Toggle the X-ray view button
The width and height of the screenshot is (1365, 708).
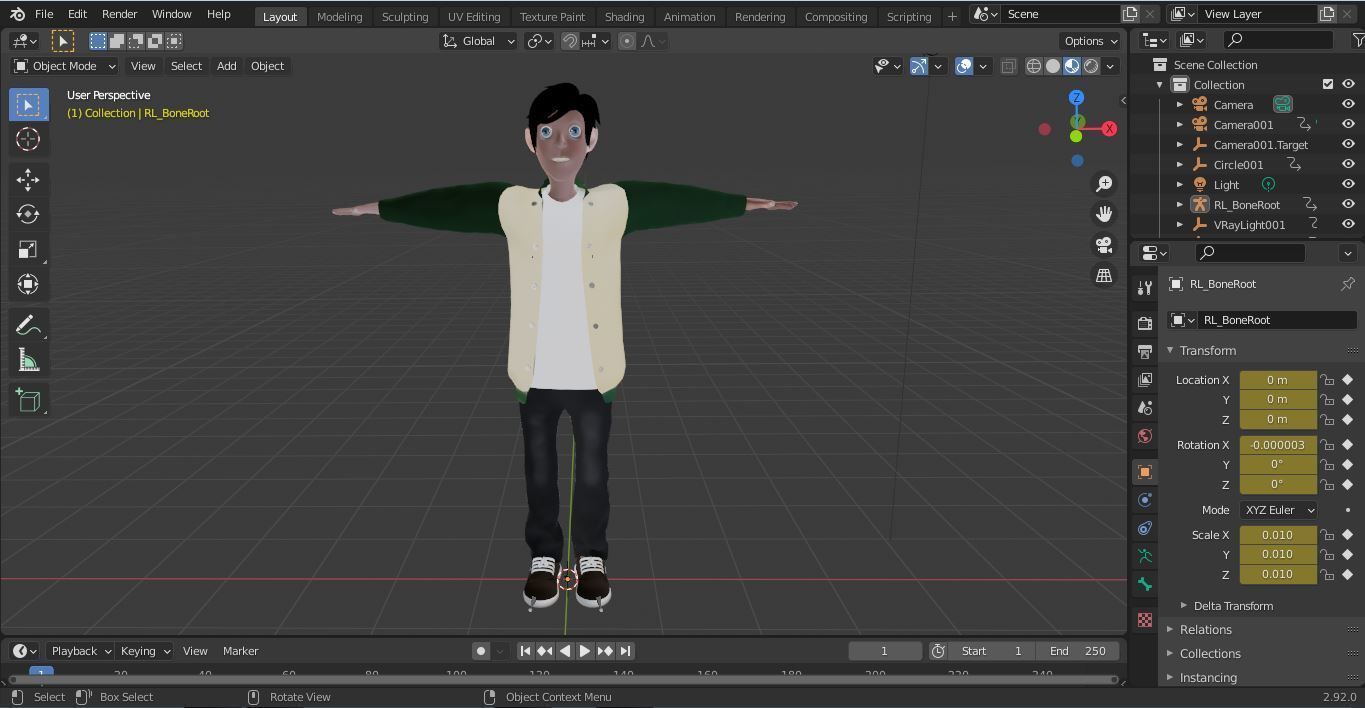(1008, 66)
